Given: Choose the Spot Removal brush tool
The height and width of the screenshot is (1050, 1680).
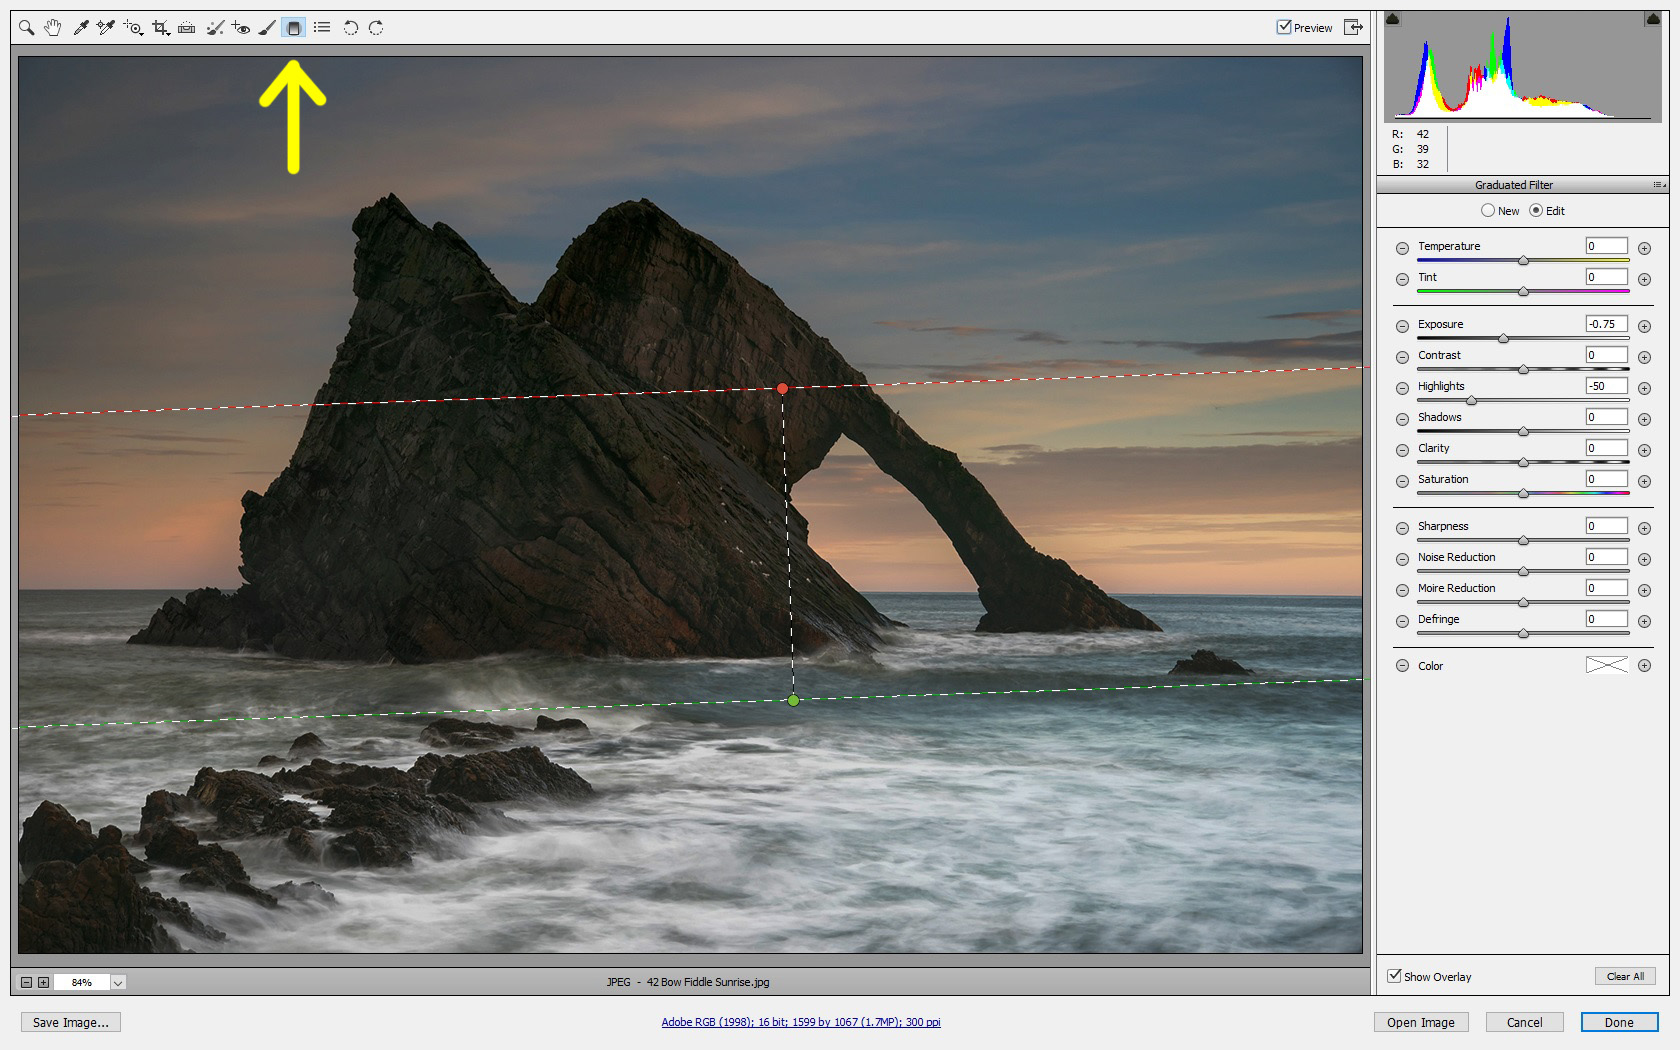Looking at the screenshot, I should coord(214,28).
